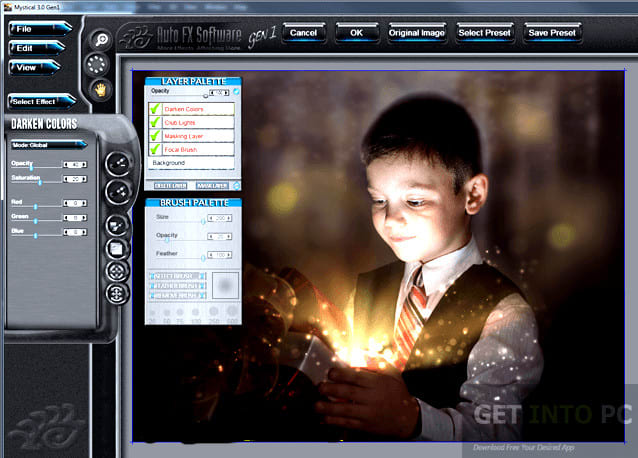Click the Layer Palette blue corner icon
The image size is (638, 458).
coord(236,92)
